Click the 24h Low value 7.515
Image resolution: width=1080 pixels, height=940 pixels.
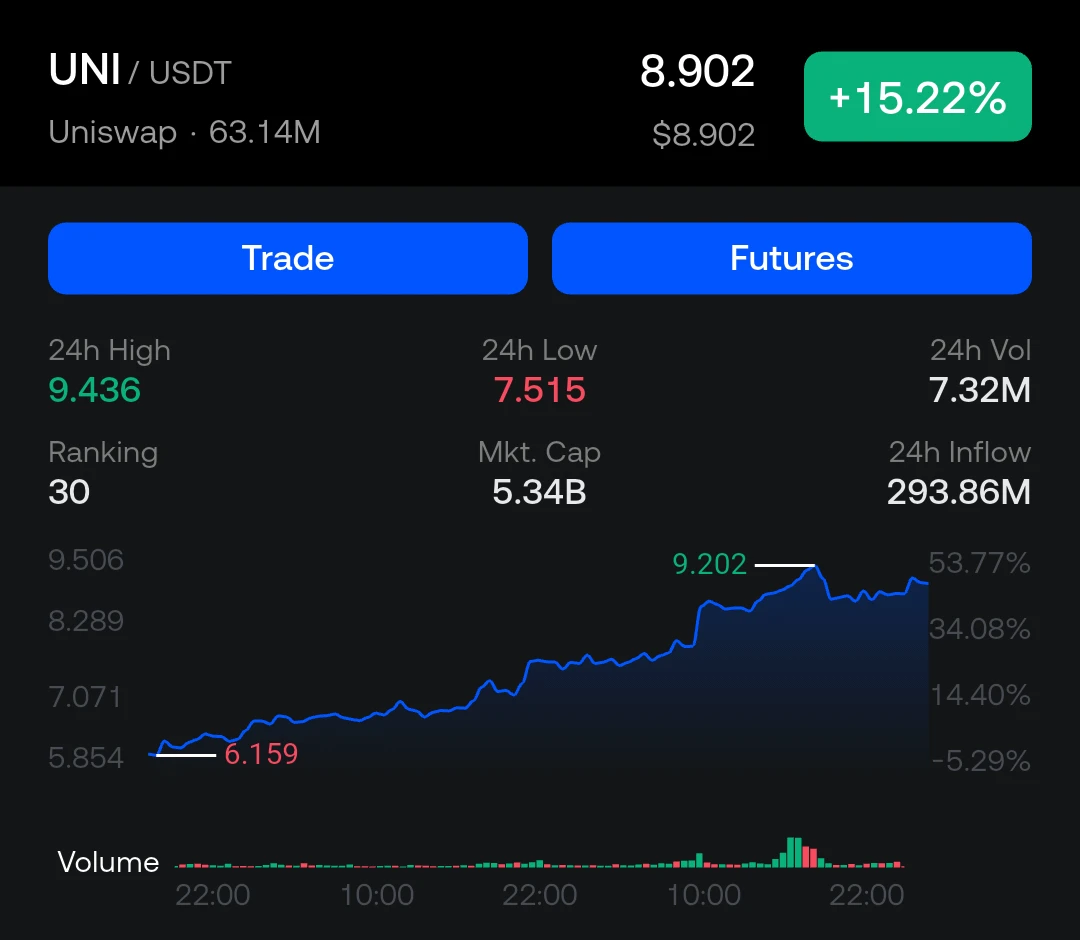tap(539, 390)
